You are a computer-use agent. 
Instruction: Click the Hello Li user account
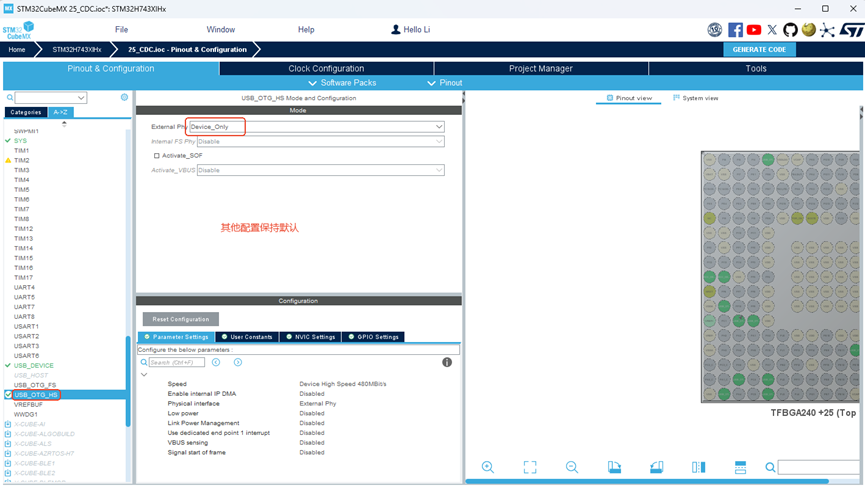(x=410, y=30)
